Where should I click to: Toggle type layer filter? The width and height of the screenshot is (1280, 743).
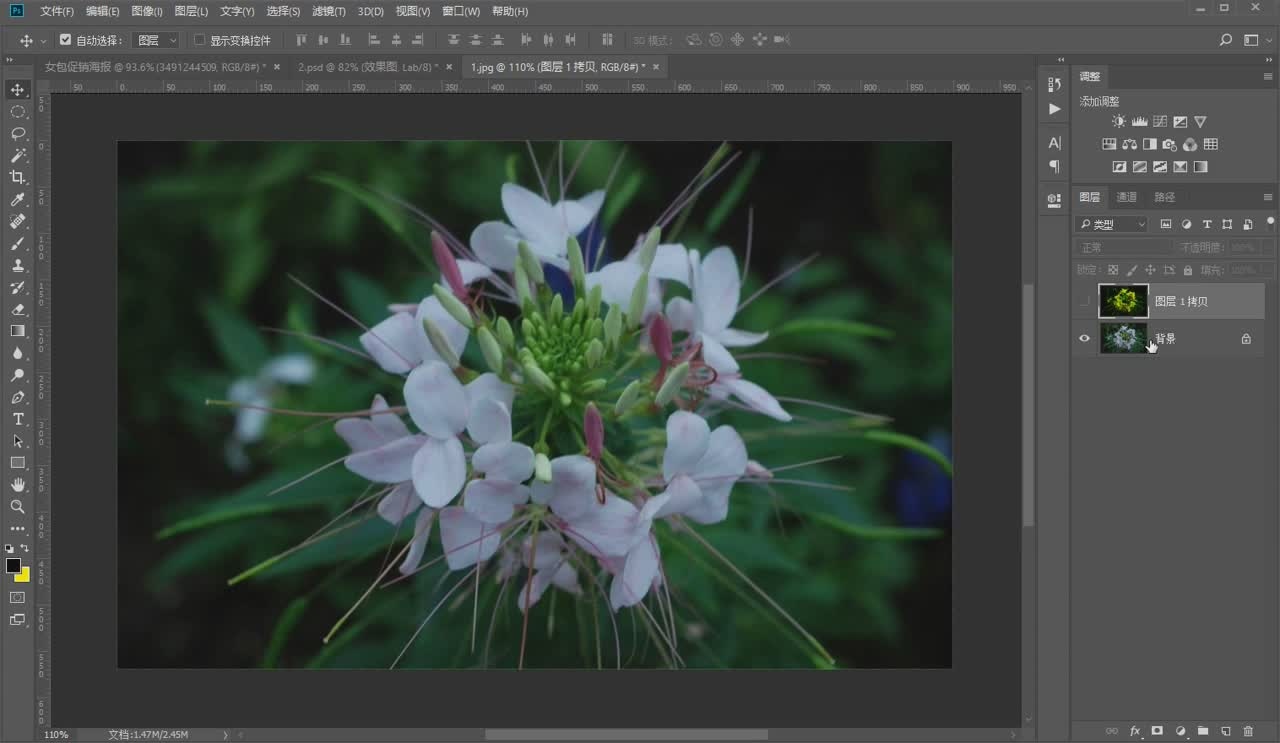point(1207,224)
